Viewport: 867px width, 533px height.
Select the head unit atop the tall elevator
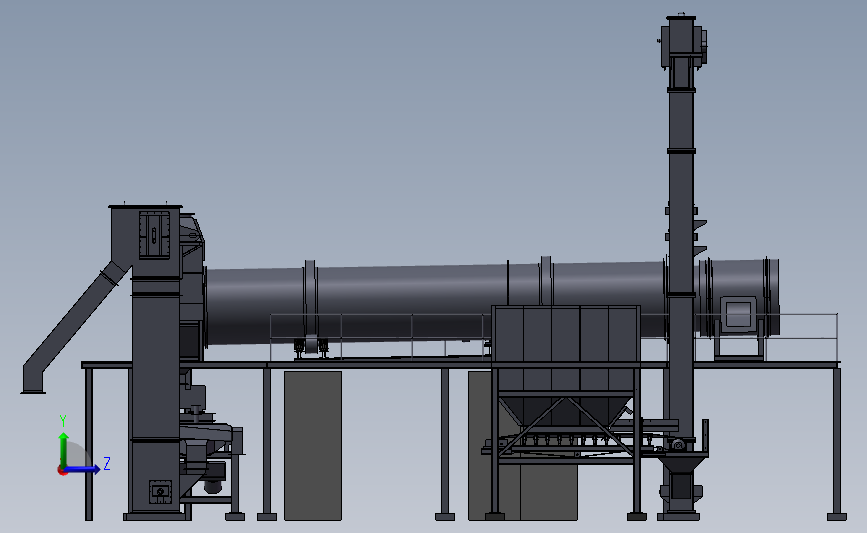683,43
